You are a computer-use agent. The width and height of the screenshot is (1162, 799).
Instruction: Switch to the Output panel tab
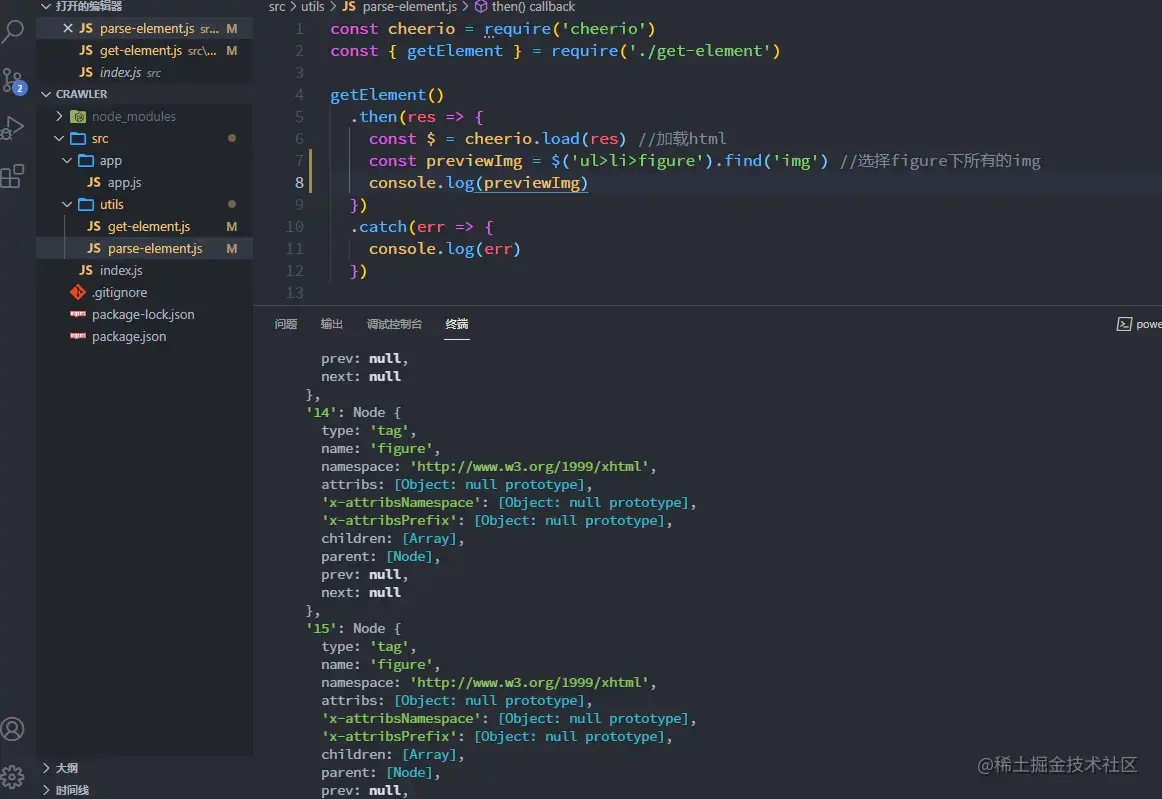(331, 324)
